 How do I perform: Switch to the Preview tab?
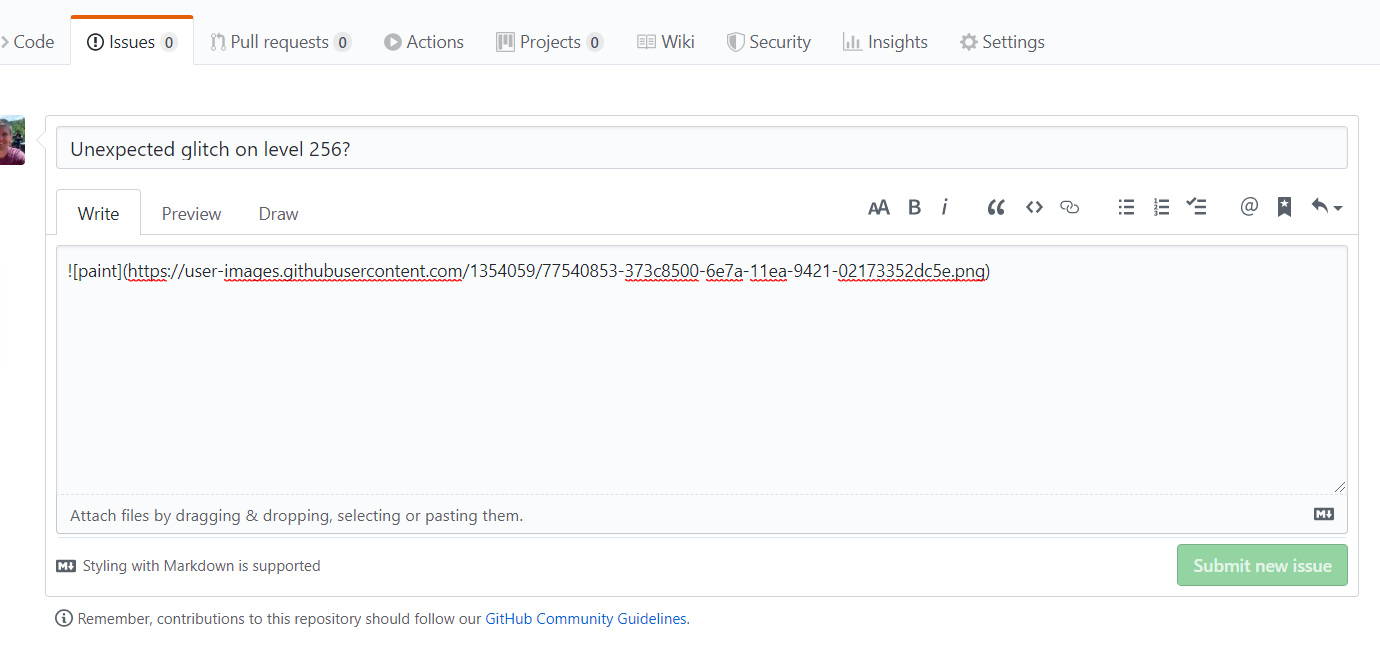pyautogui.click(x=191, y=214)
